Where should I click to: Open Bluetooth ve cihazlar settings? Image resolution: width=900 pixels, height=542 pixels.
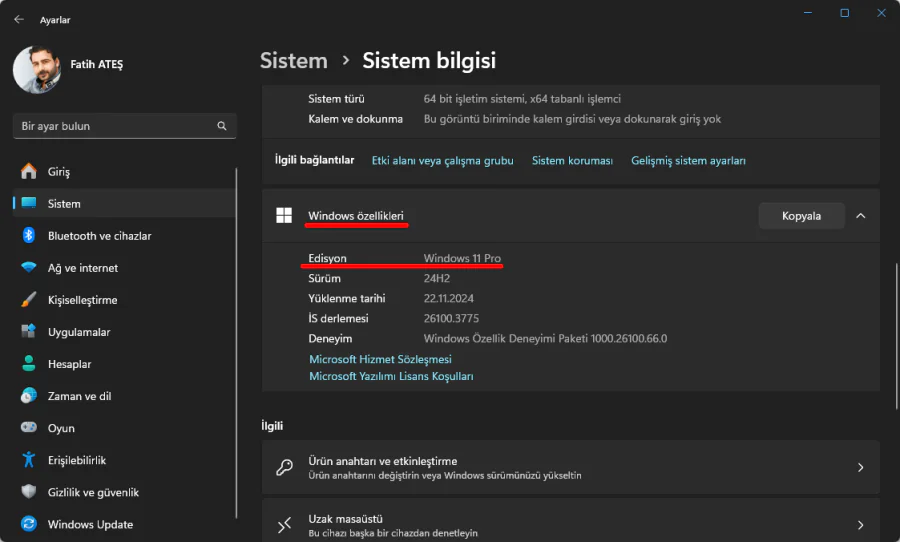[123, 235]
